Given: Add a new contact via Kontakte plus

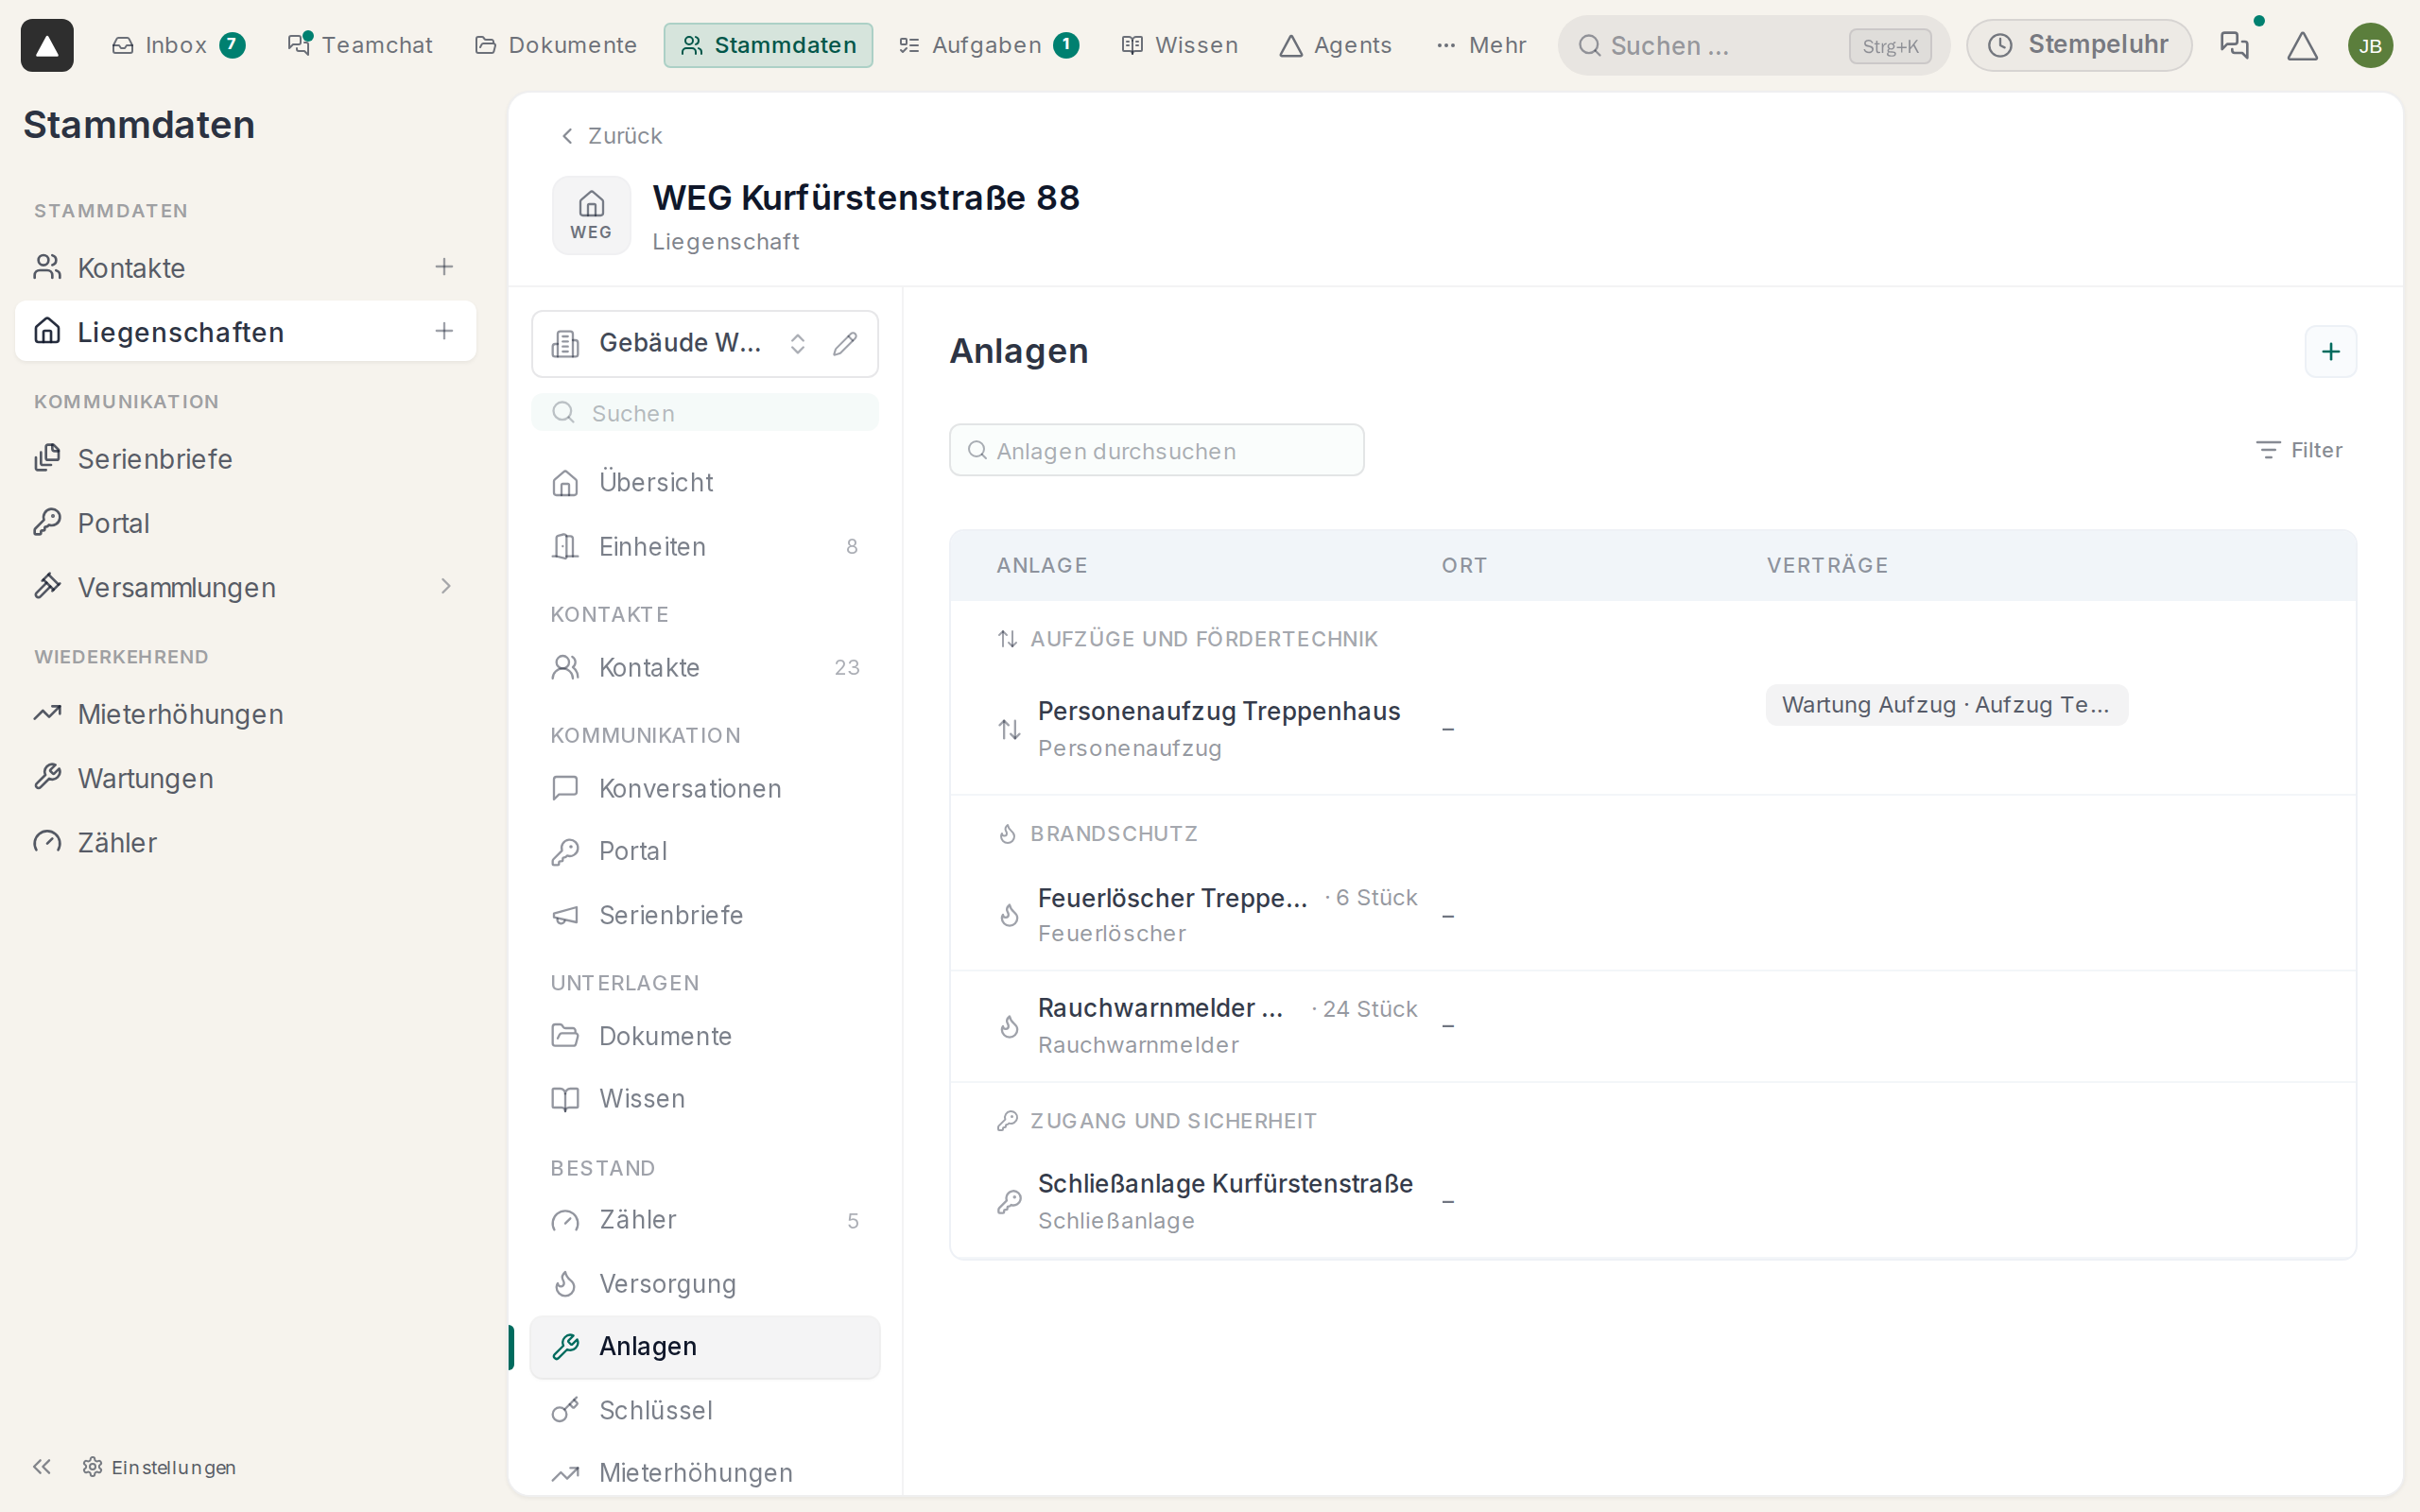Looking at the screenshot, I should coord(444,267).
